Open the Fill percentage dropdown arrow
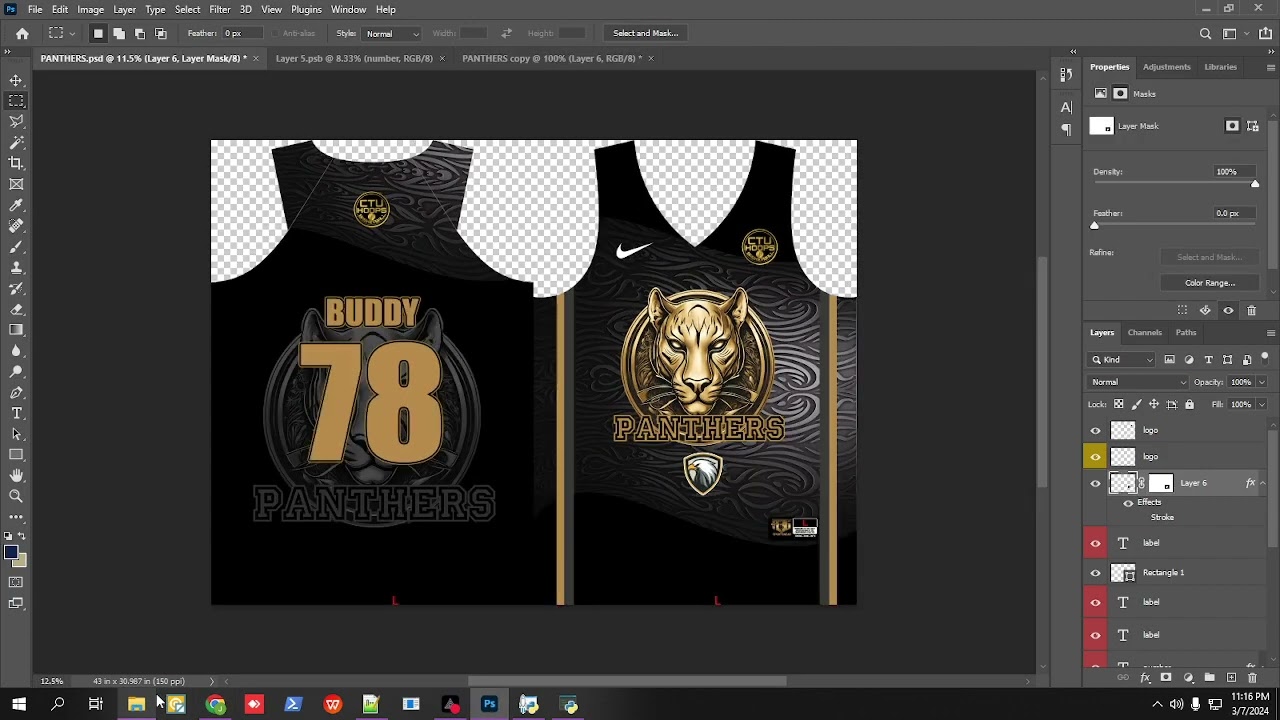1280x720 pixels. pyautogui.click(x=1261, y=404)
